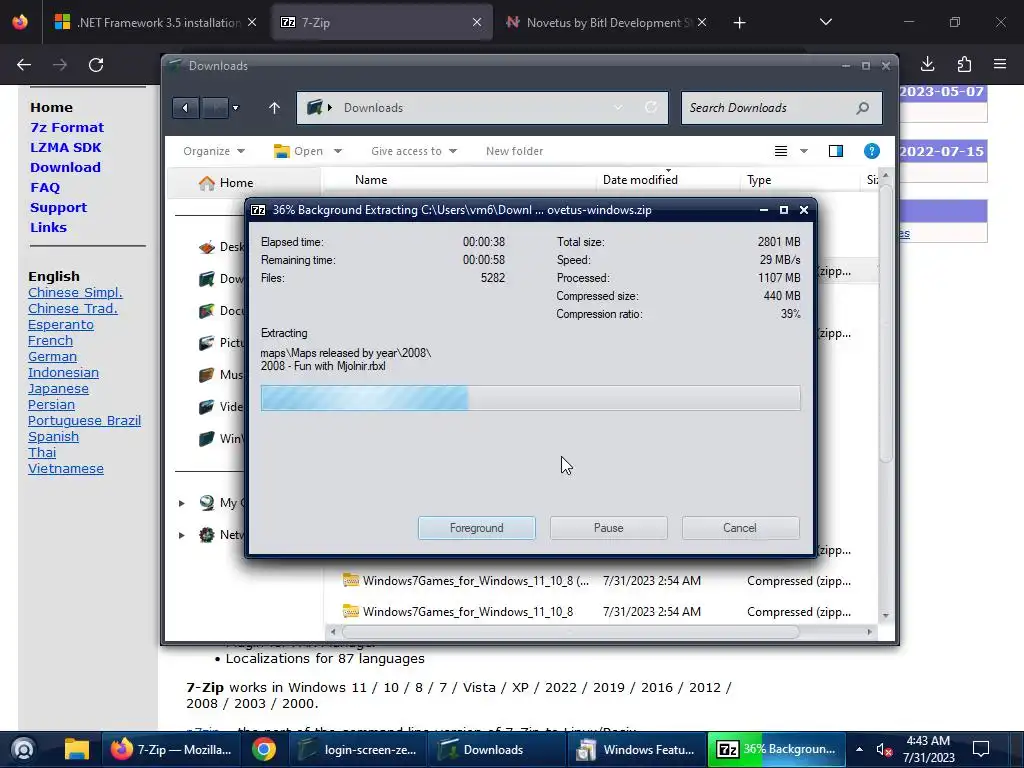The height and width of the screenshot is (768, 1024).
Task: Pause the 7-Zip extraction
Action: [x=608, y=528]
